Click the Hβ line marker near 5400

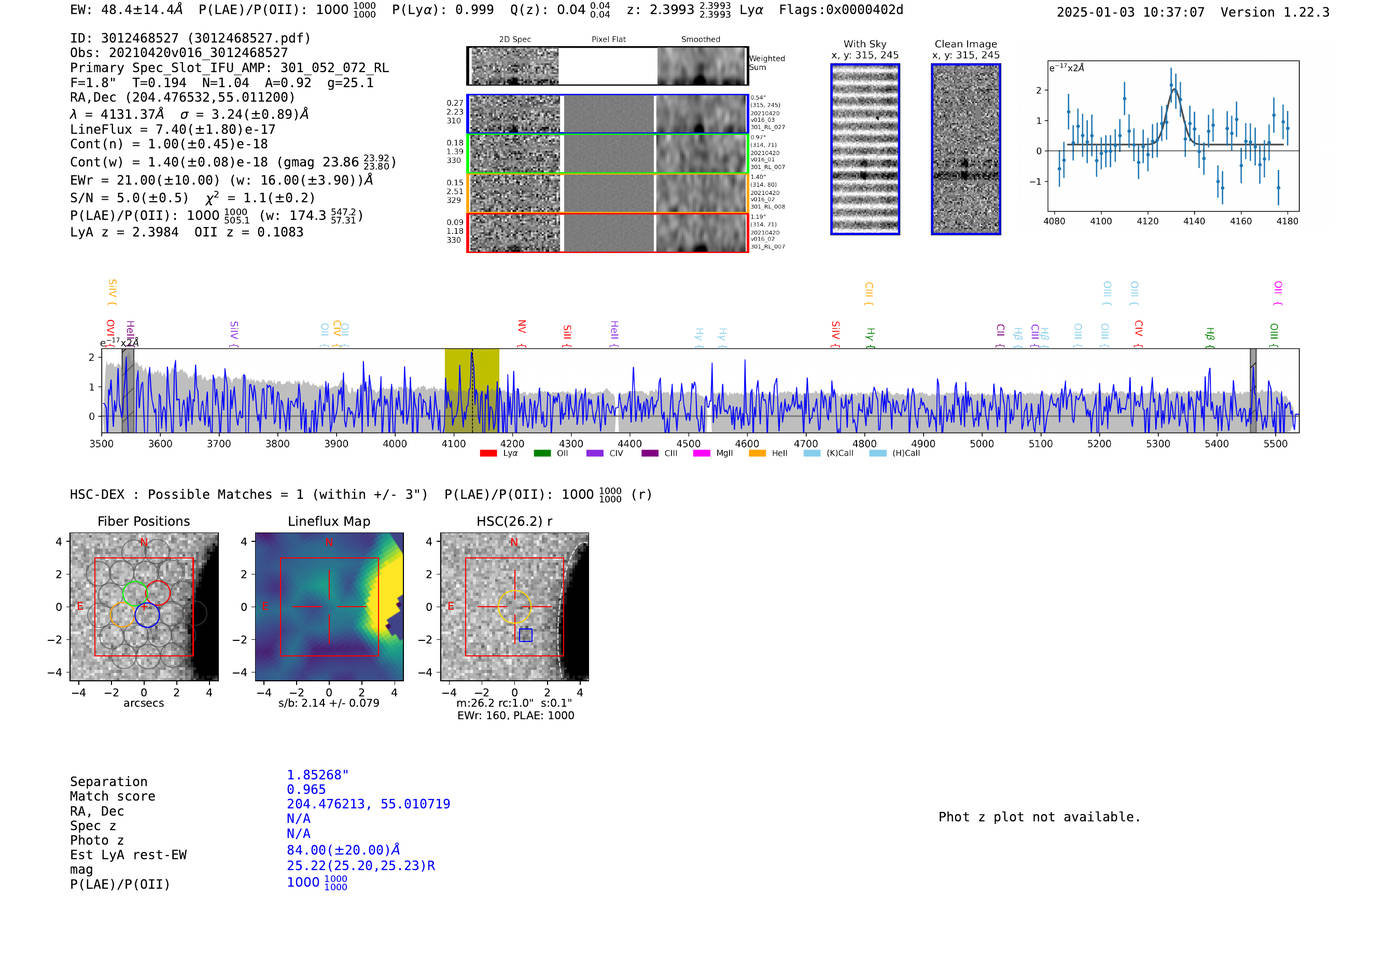point(1210,336)
